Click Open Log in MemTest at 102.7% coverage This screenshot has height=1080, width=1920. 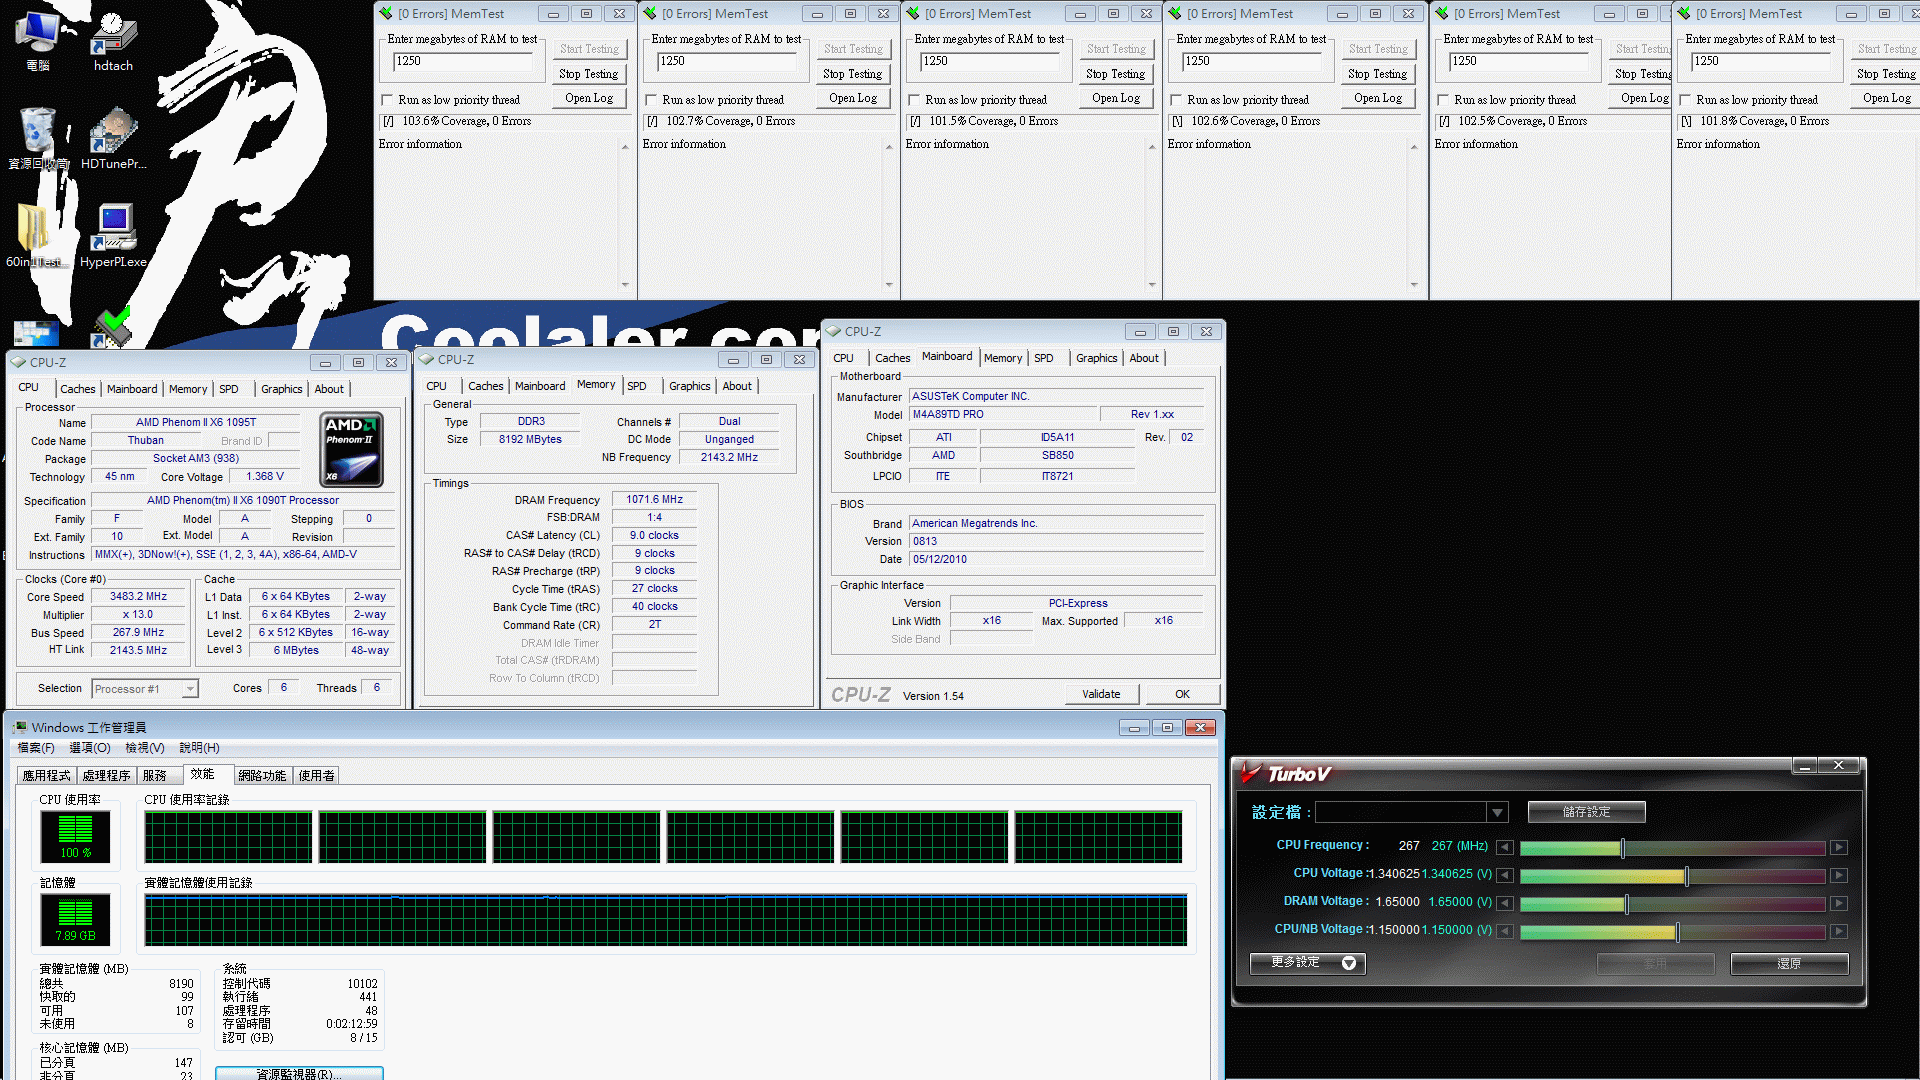coord(853,98)
